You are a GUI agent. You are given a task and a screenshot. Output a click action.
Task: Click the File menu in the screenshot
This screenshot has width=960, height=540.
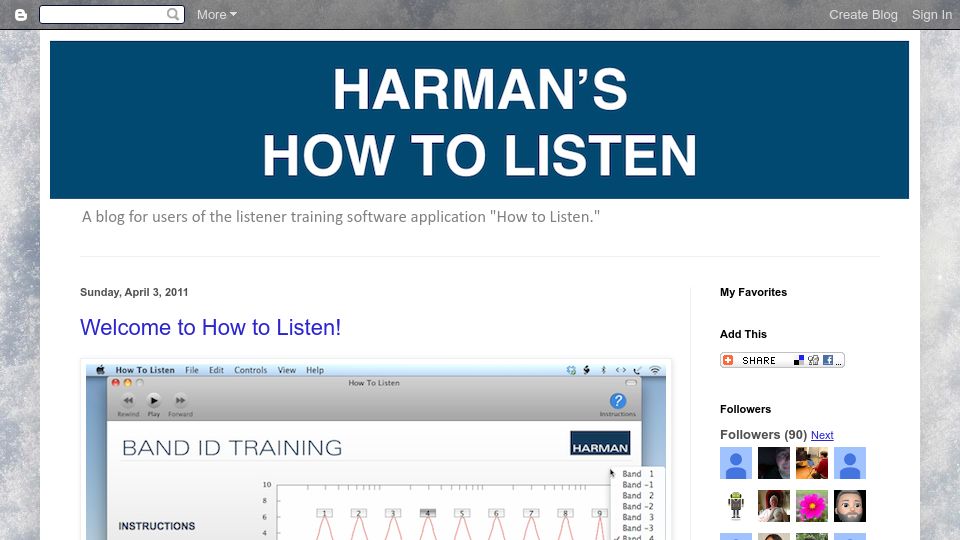pyautogui.click(x=192, y=370)
